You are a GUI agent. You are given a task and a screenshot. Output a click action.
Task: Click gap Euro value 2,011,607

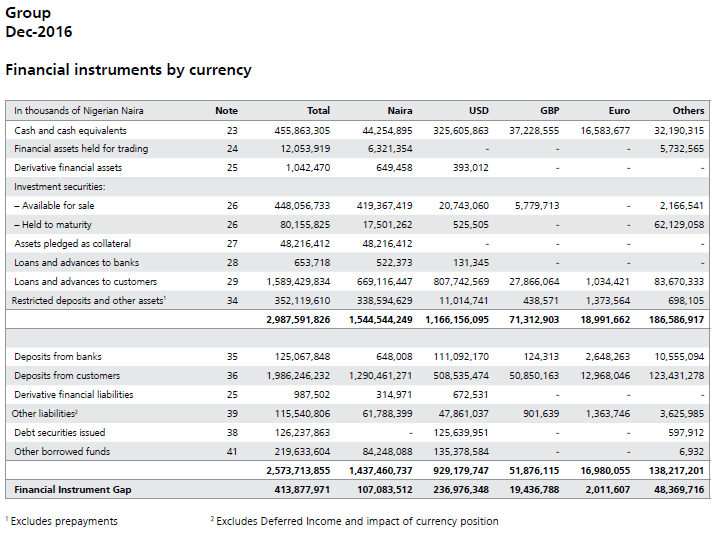pos(607,490)
